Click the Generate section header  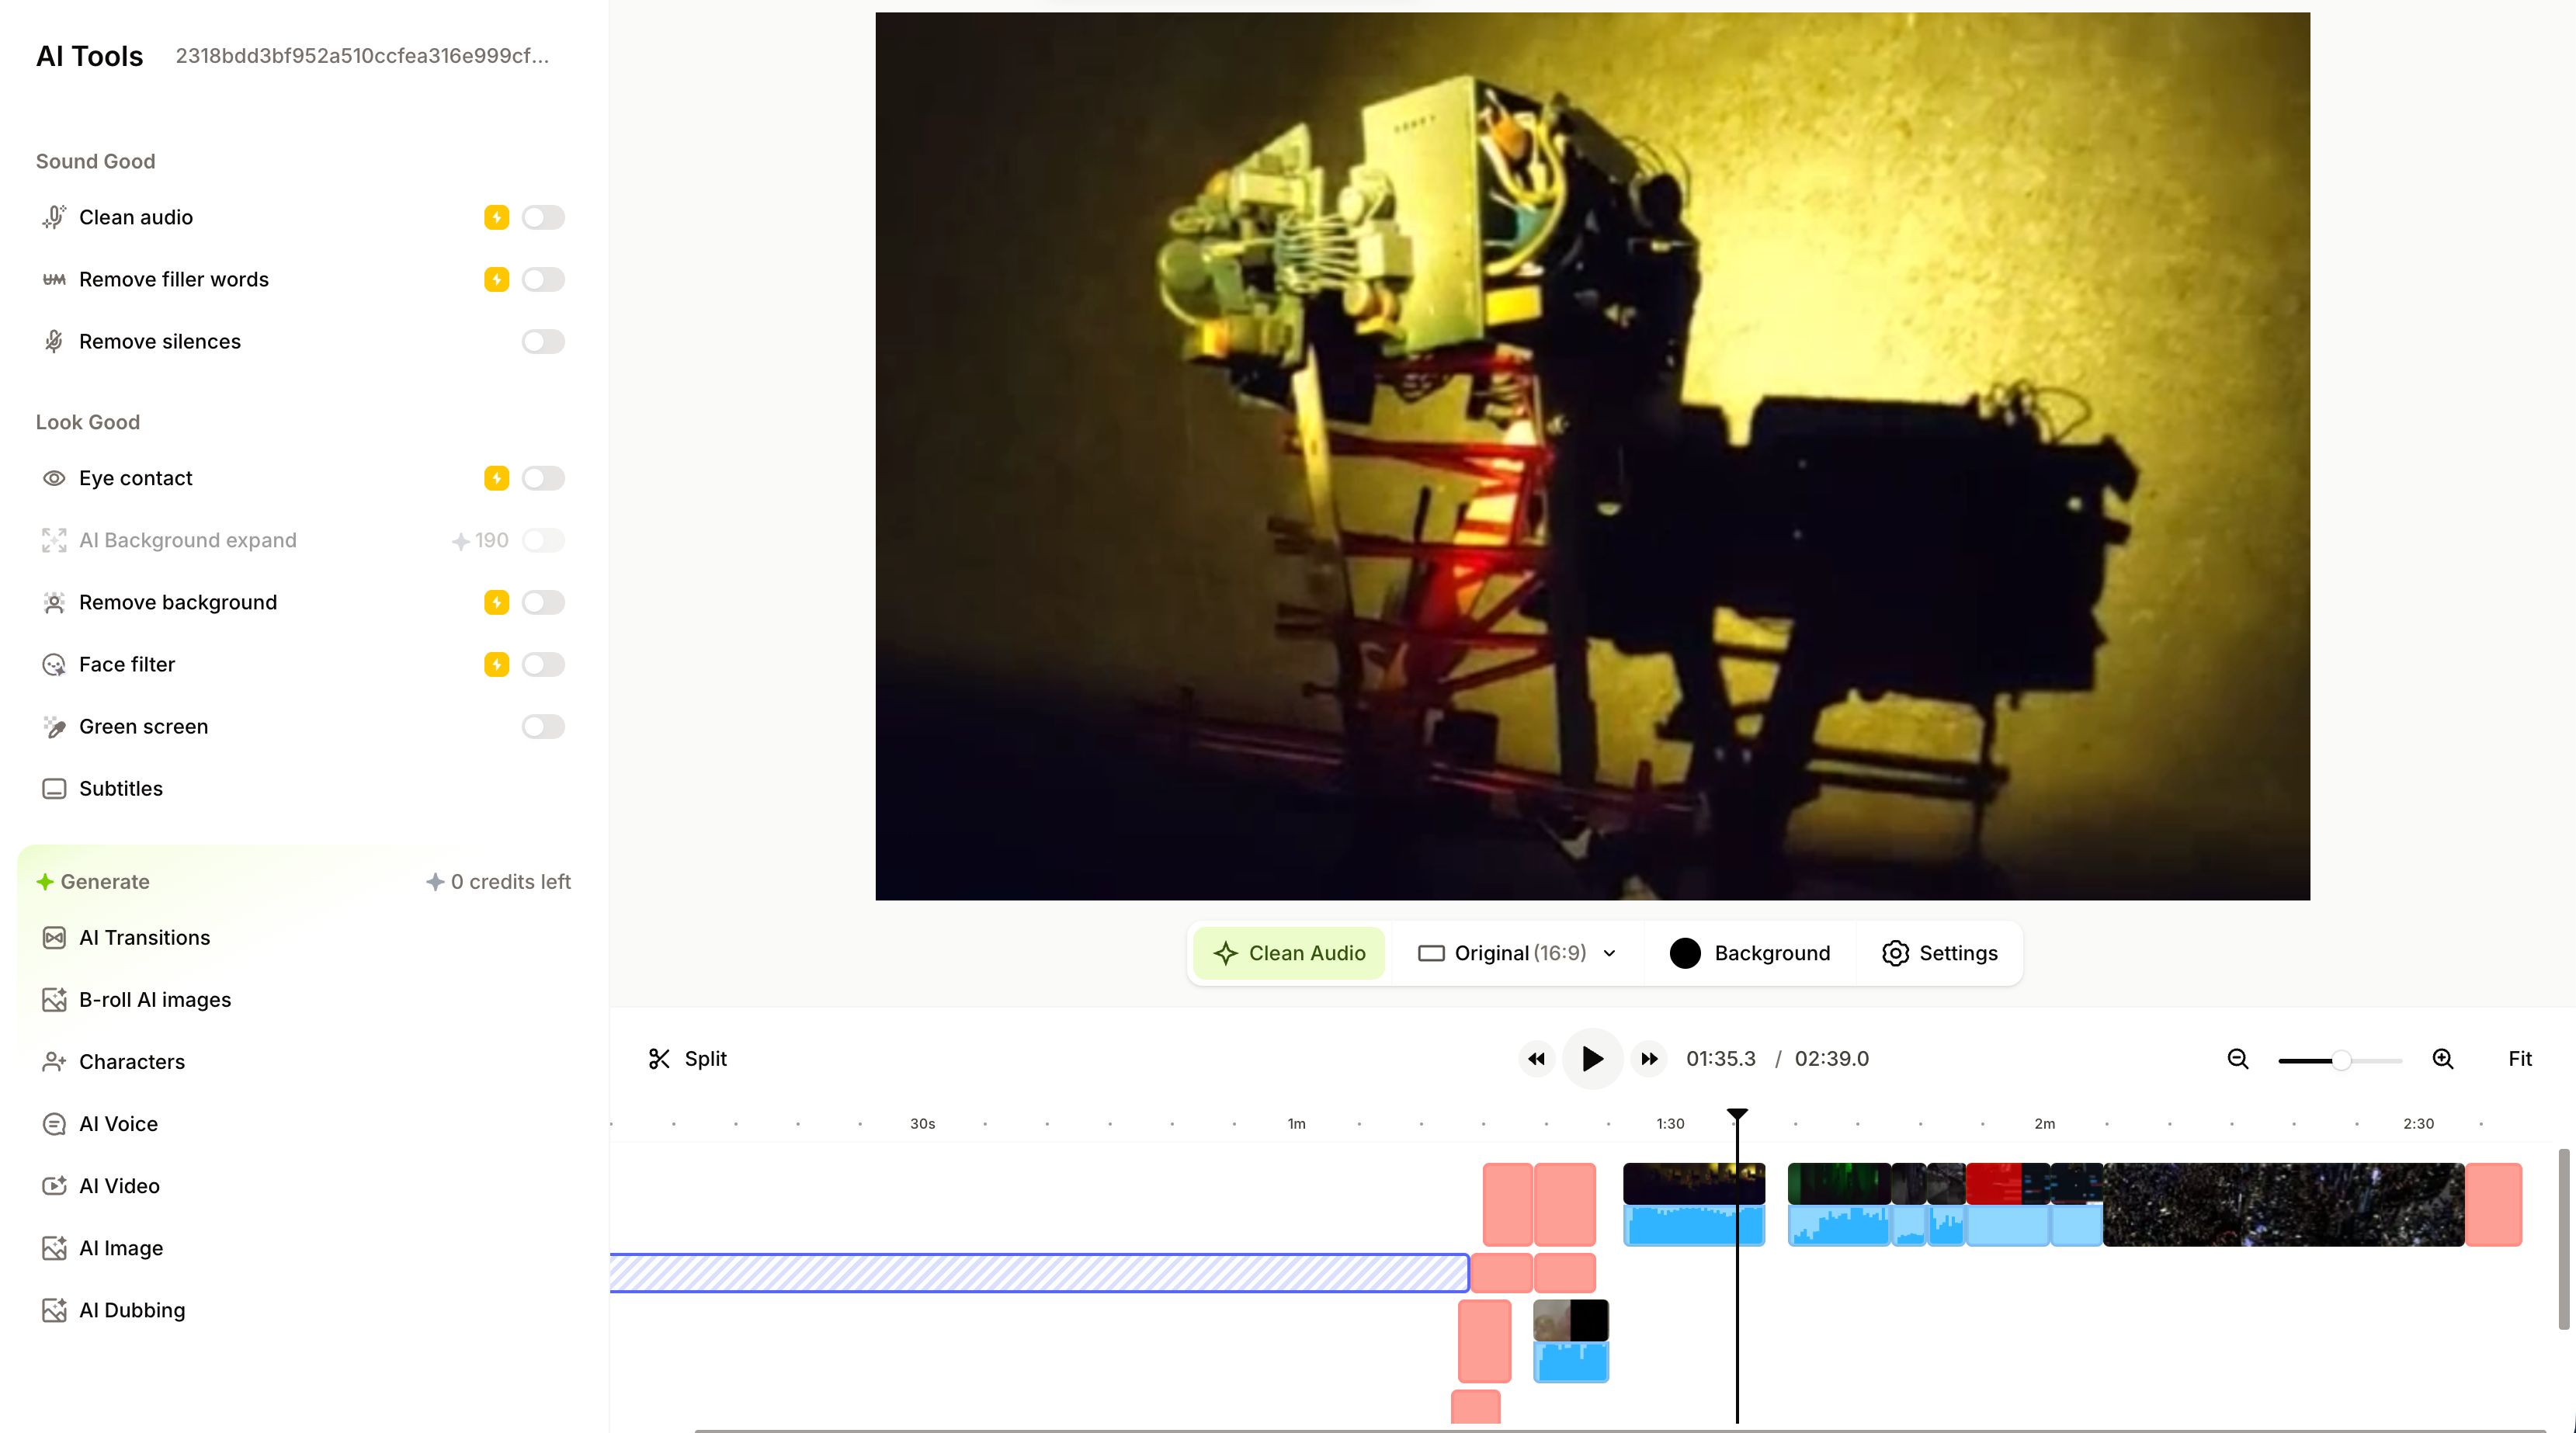[x=93, y=881]
